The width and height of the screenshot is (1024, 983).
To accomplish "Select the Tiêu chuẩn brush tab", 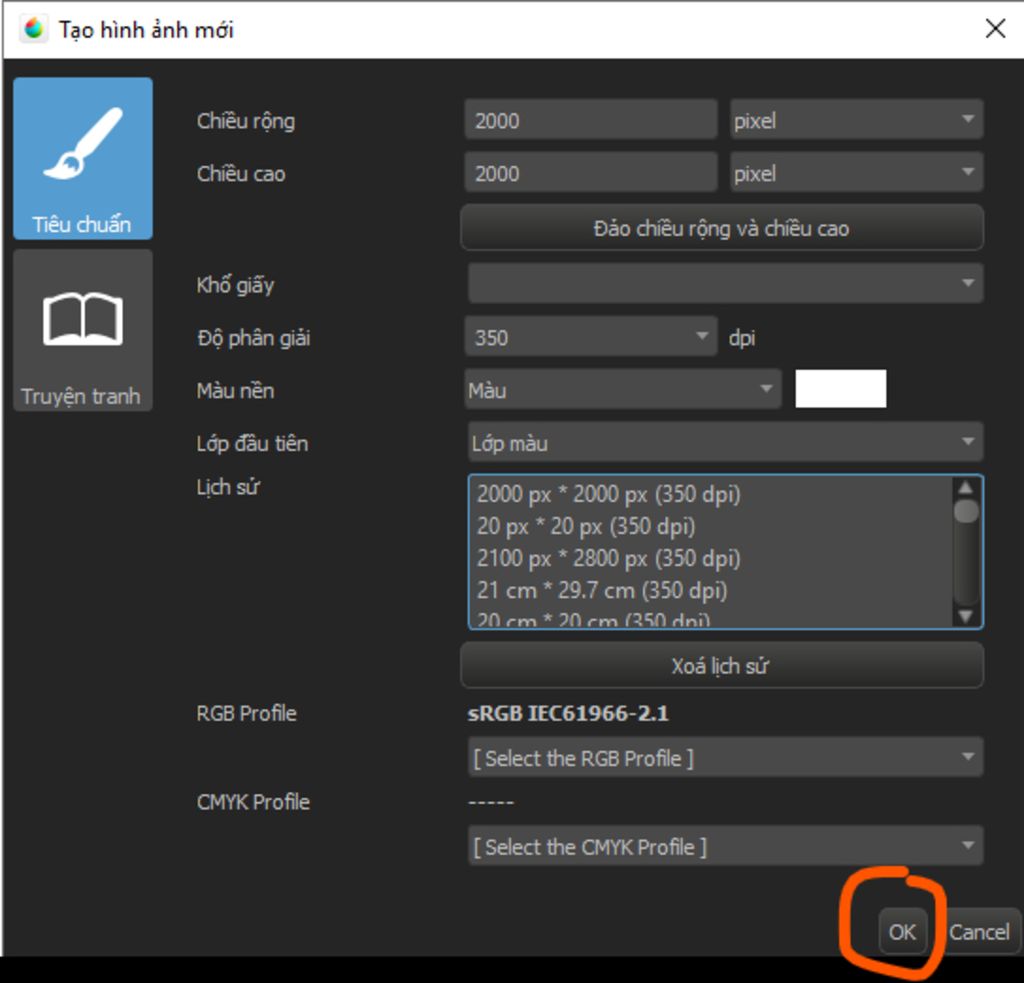I will pos(83,158).
